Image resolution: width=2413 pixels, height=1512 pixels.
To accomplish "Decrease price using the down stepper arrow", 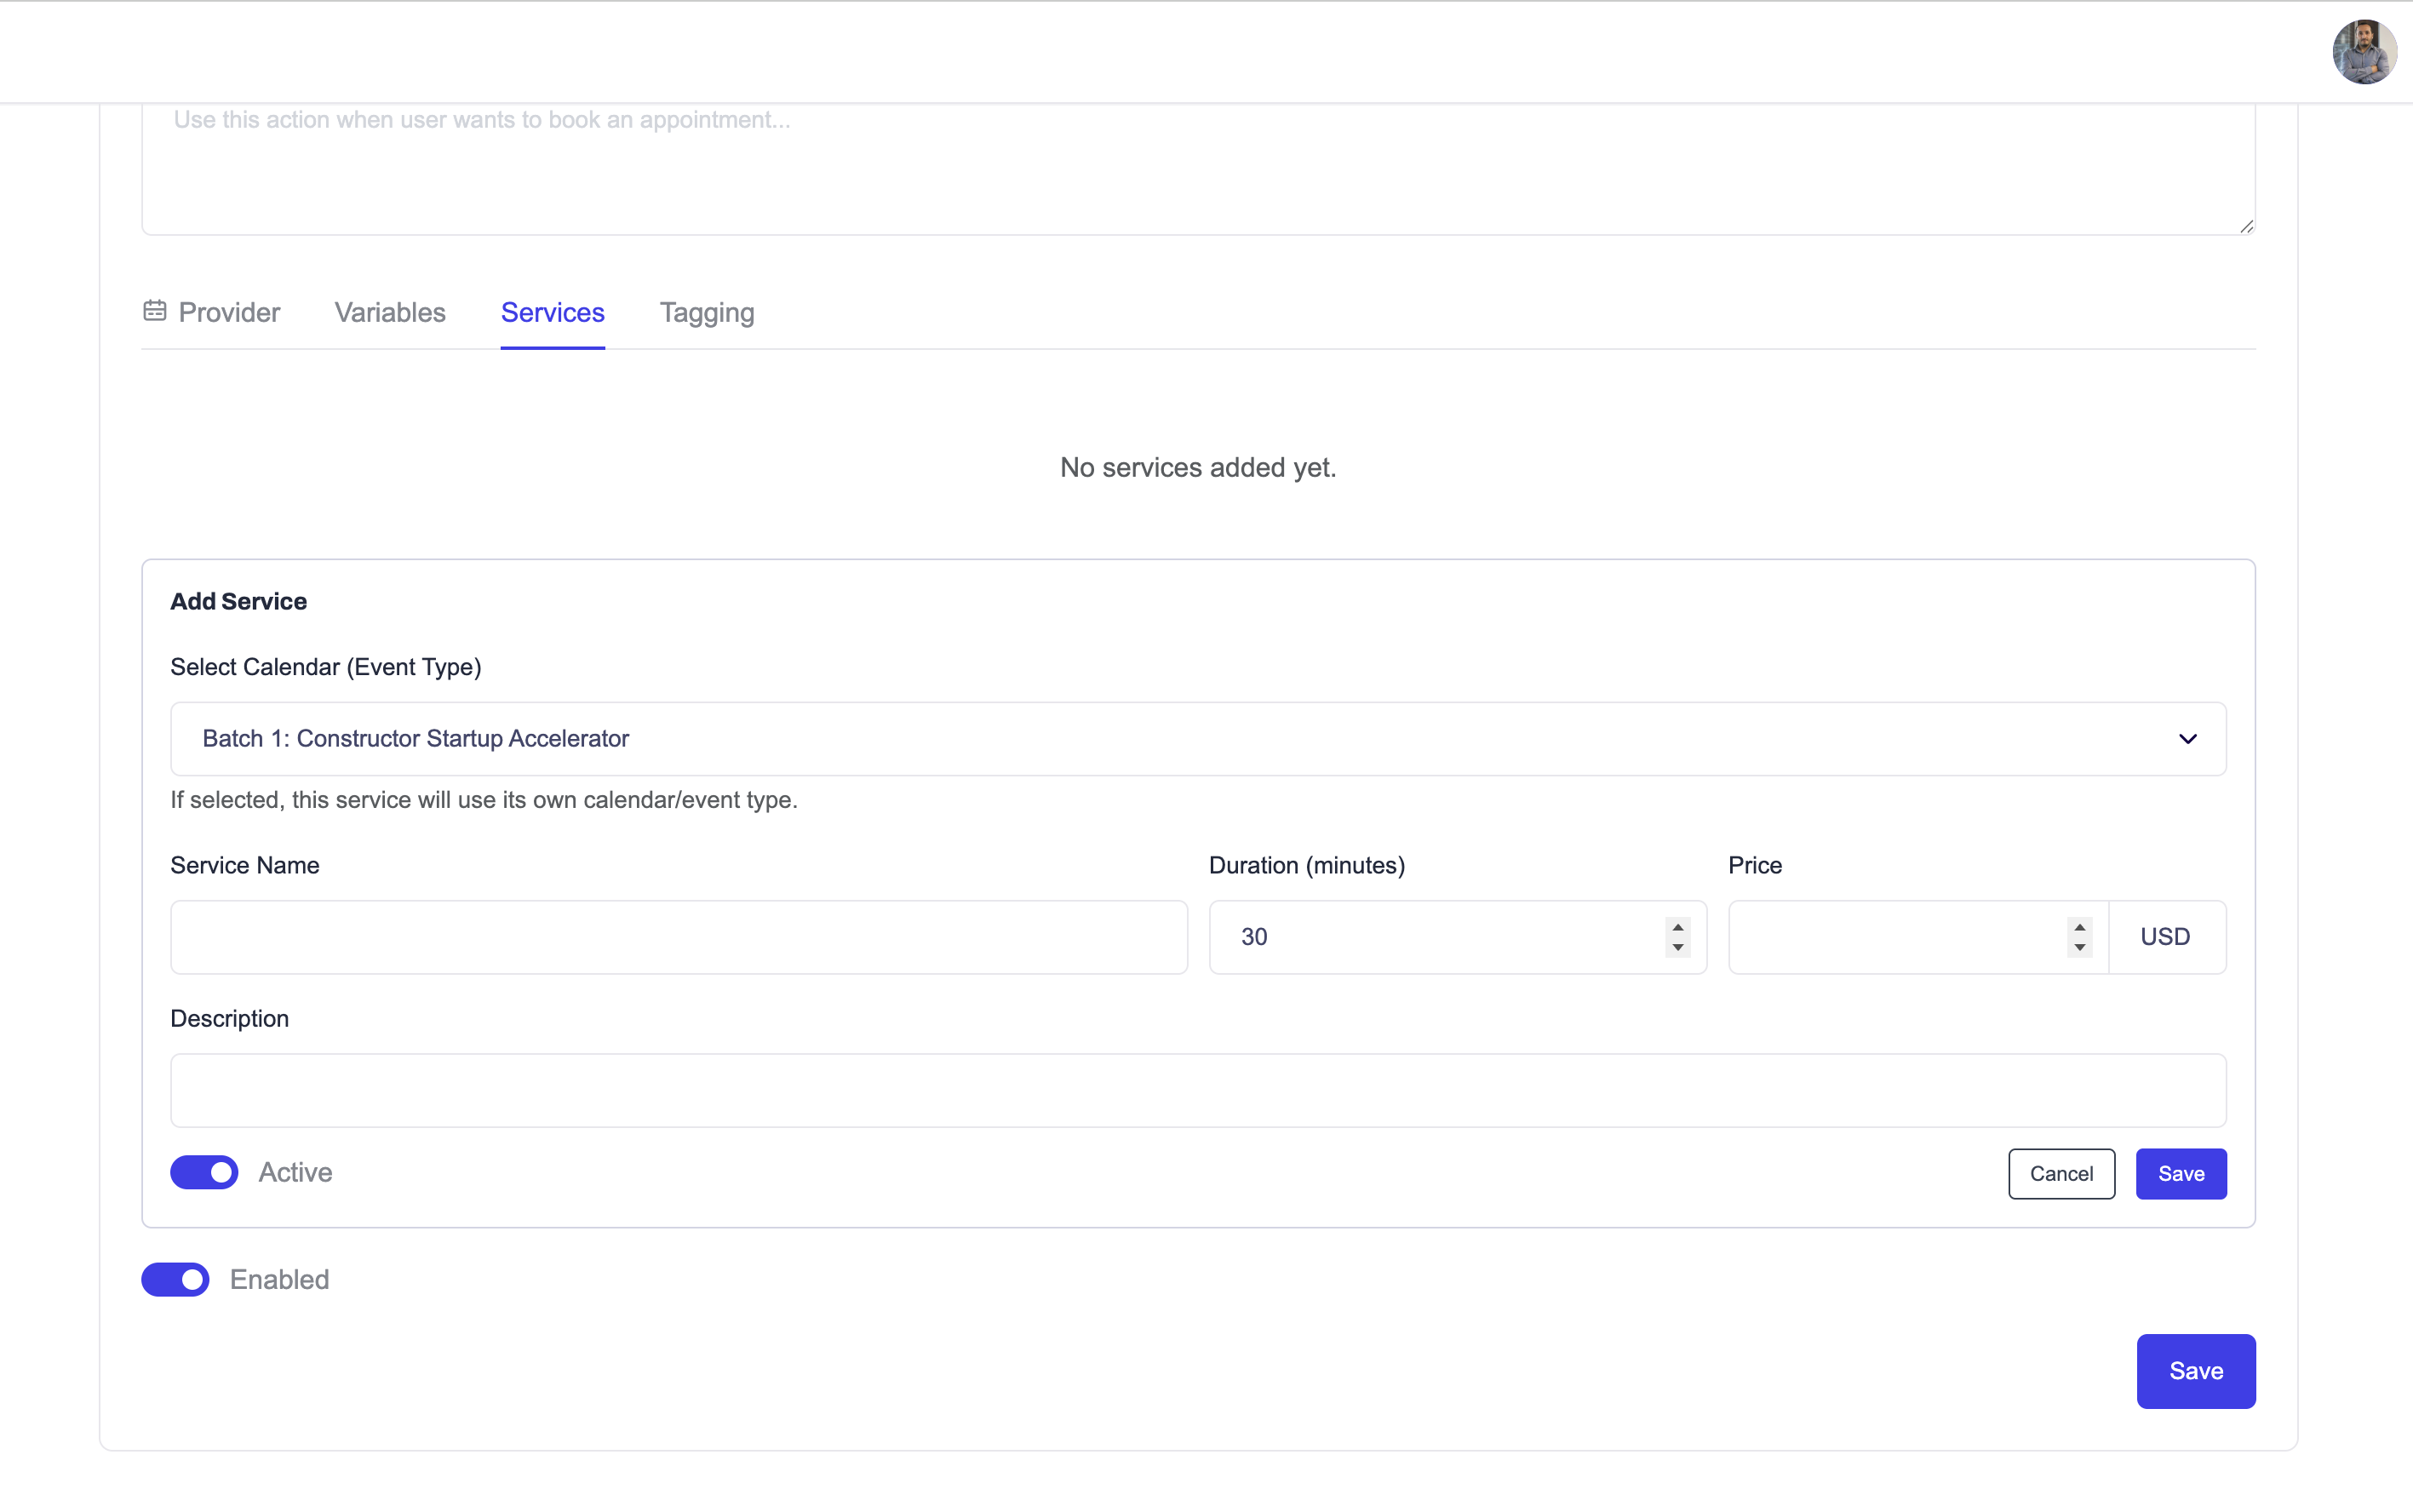I will coord(2080,947).
